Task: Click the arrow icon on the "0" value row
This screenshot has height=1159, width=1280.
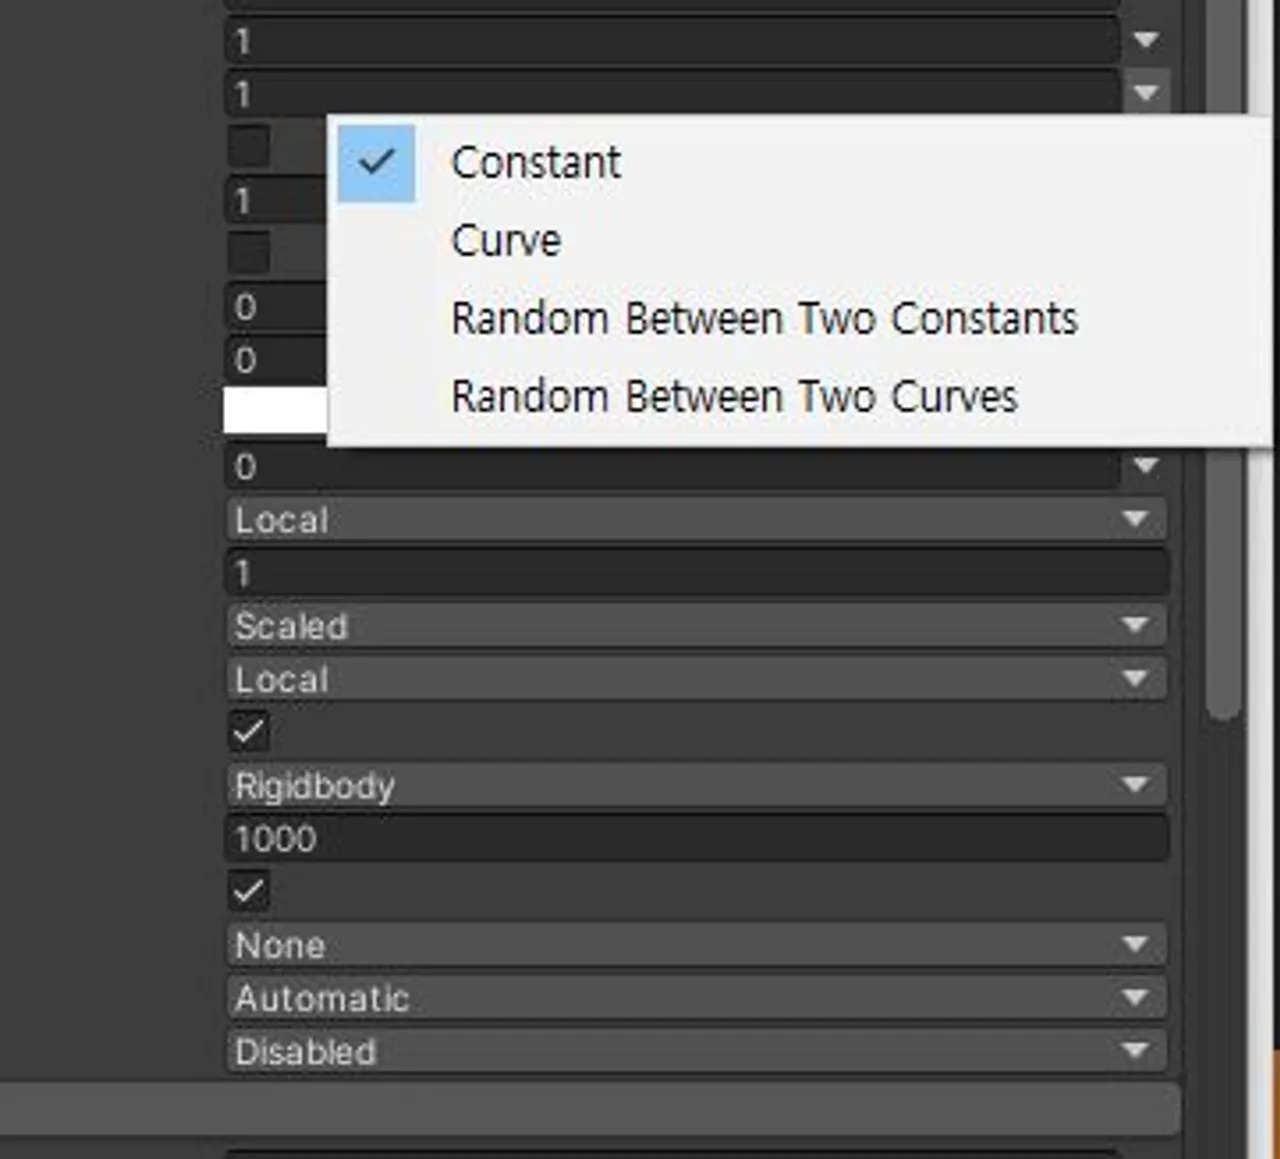Action: [x=1146, y=464]
